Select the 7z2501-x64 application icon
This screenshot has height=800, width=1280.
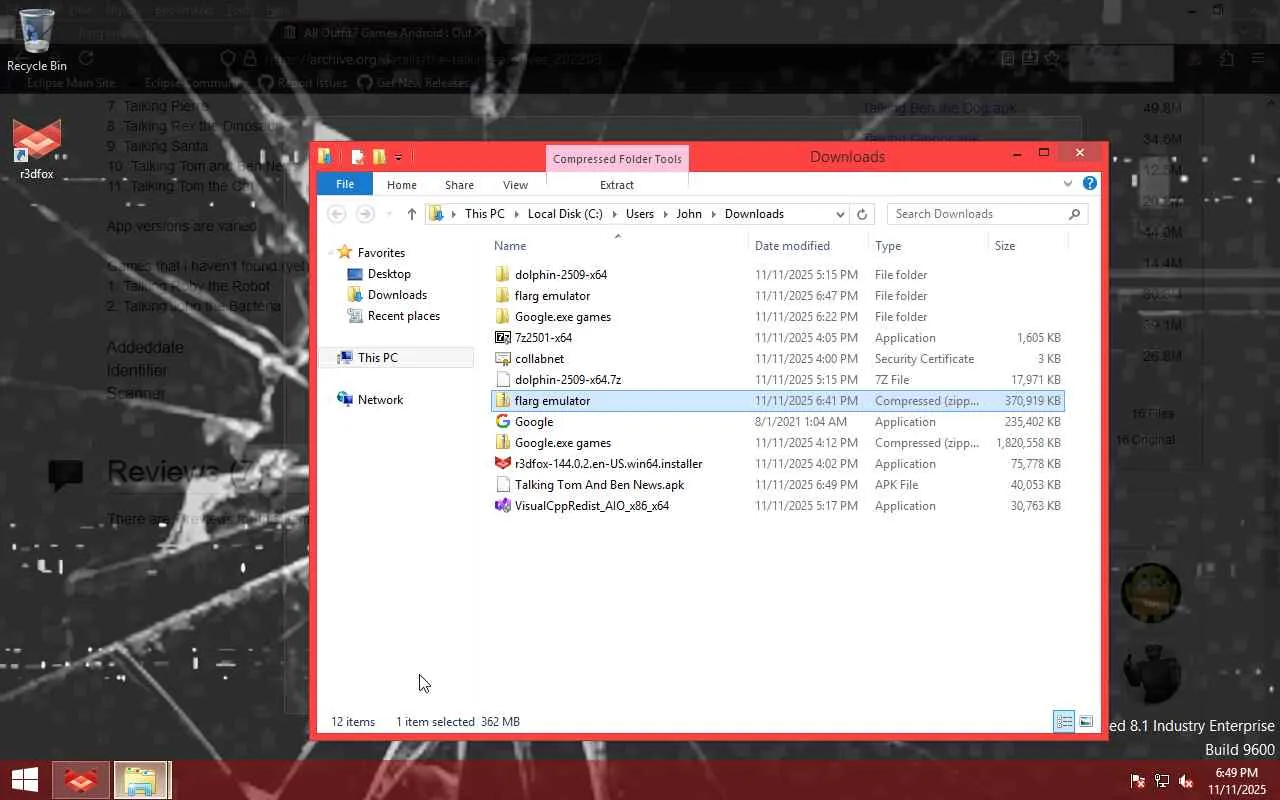coord(503,338)
